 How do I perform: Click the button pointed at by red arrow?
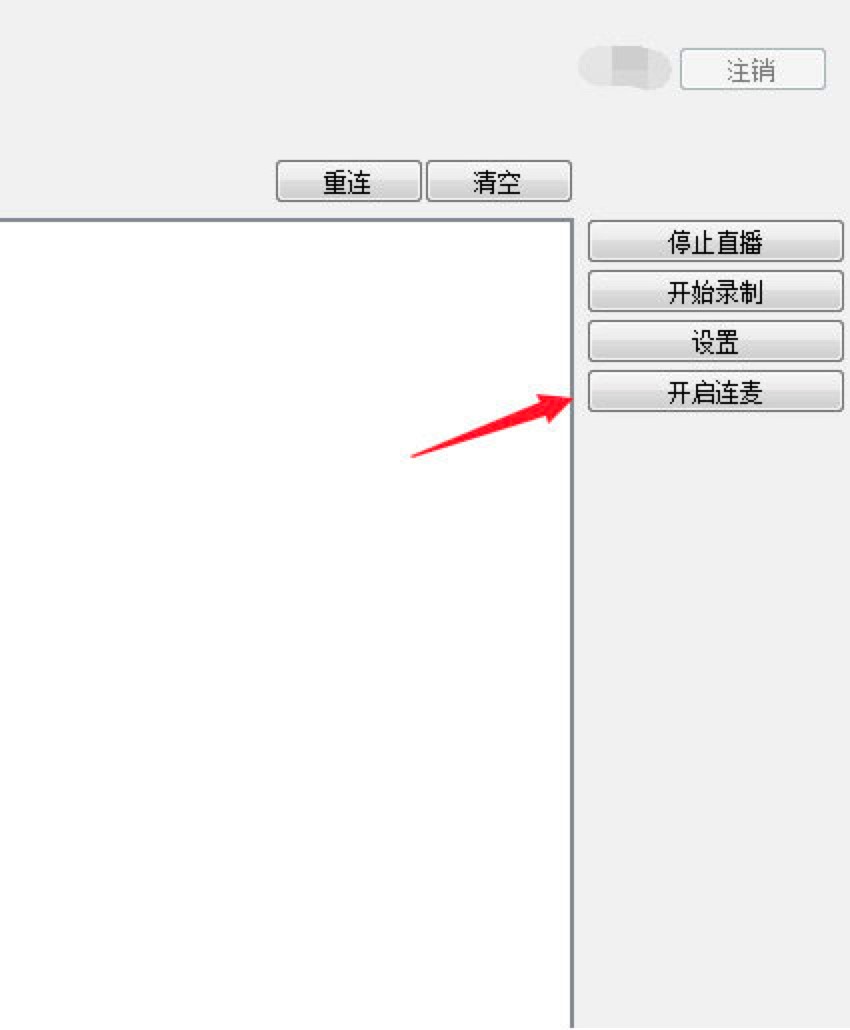(715, 392)
